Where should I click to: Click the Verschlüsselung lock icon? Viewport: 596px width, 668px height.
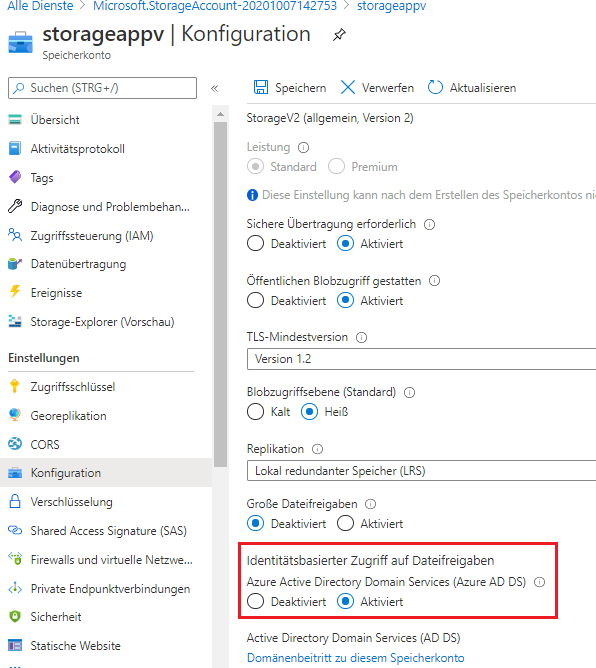click(x=15, y=501)
